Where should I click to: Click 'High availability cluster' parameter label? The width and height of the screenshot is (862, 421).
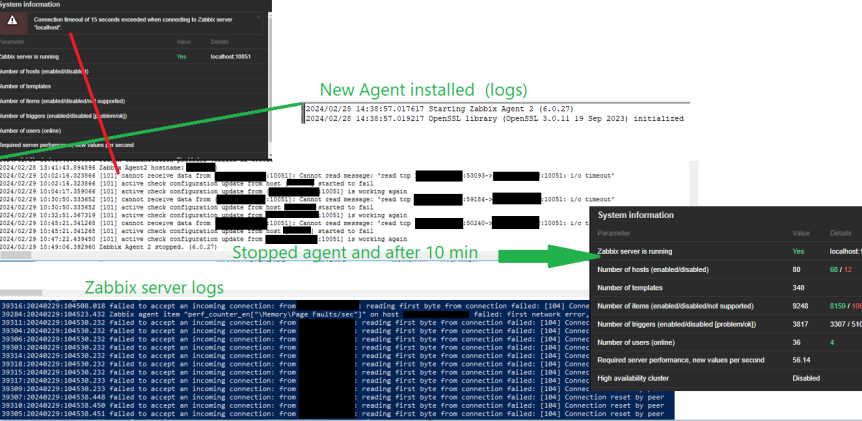click(633, 378)
